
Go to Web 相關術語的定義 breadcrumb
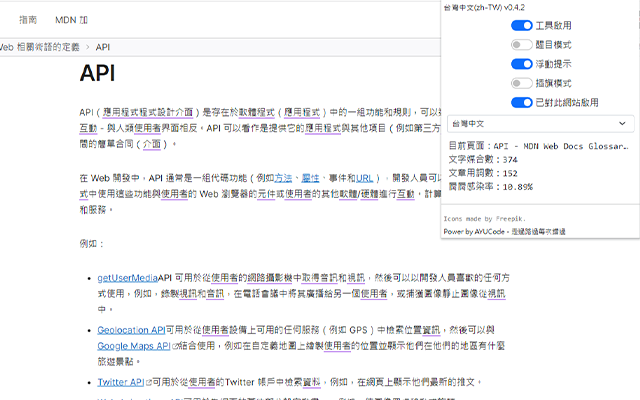tap(40, 47)
